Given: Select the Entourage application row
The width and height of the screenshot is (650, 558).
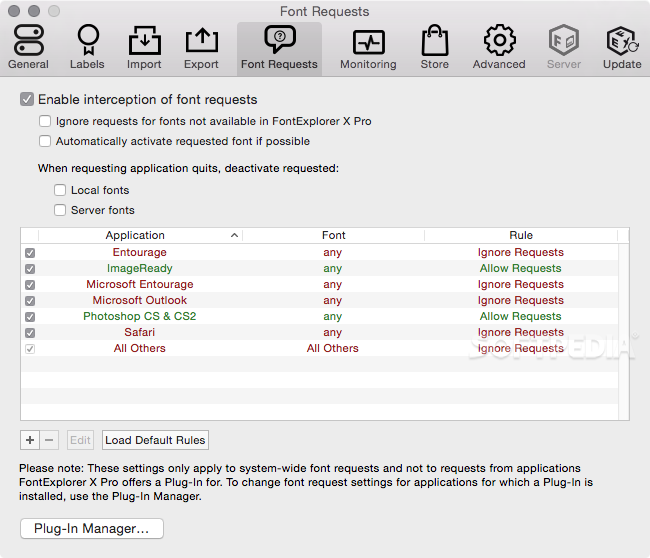Looking at the screenshot, I should coord(319,252).
